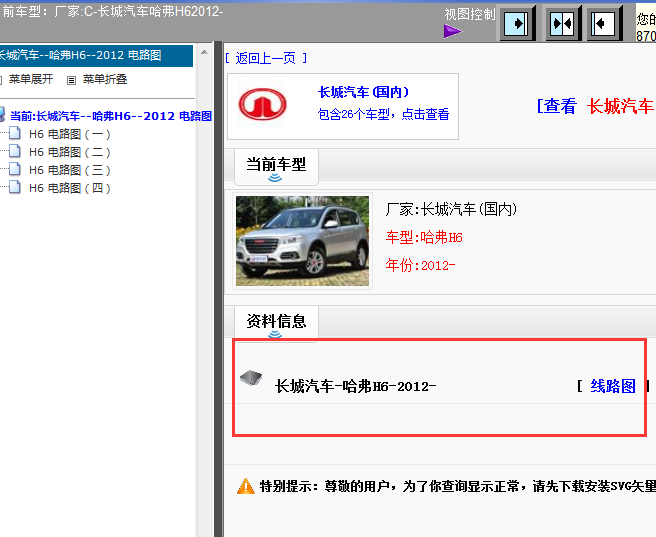Image resolution: width=656 pixels, height=537 pixels.
Task: Open H6 电路图 (二) tree item
Action: [x=69, y=152]
